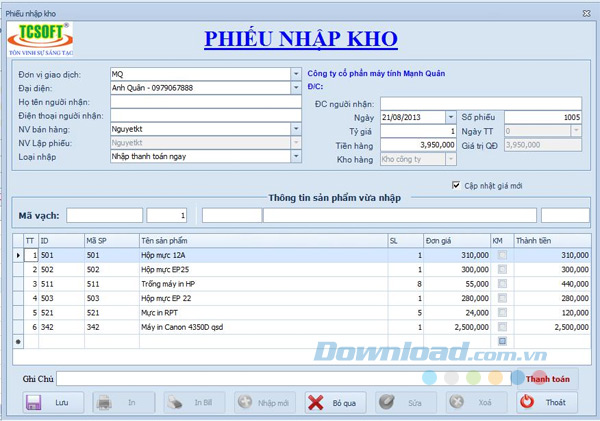
Task: Click the Tên sản phẩm column header
Action: click(x=260, y=240)
